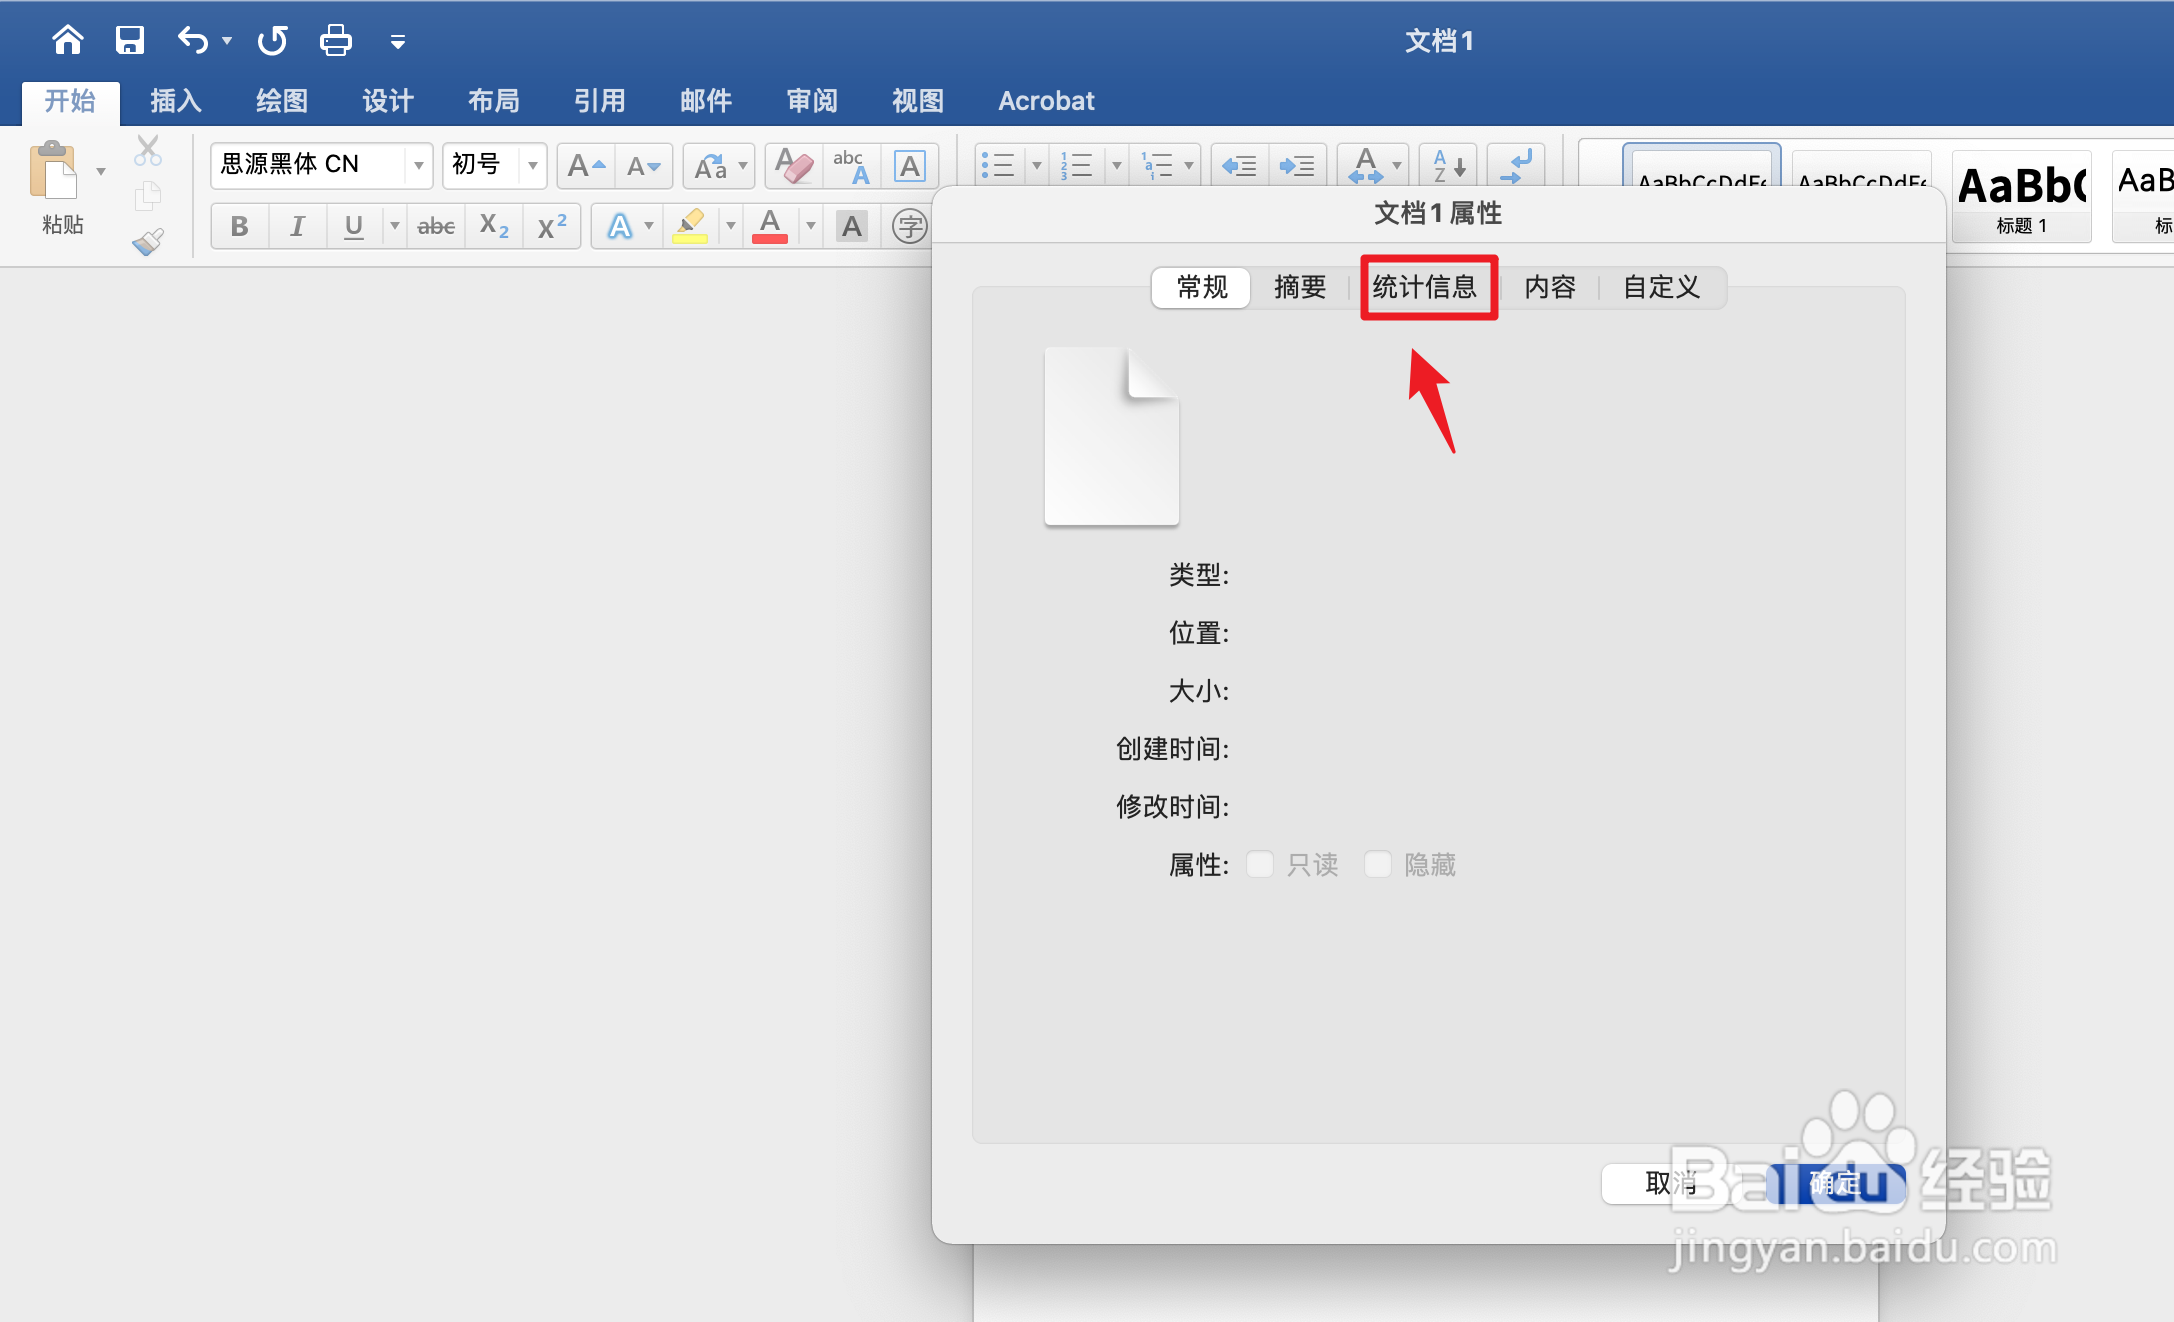Toggle the underline formatting

(x=352, y=226)
